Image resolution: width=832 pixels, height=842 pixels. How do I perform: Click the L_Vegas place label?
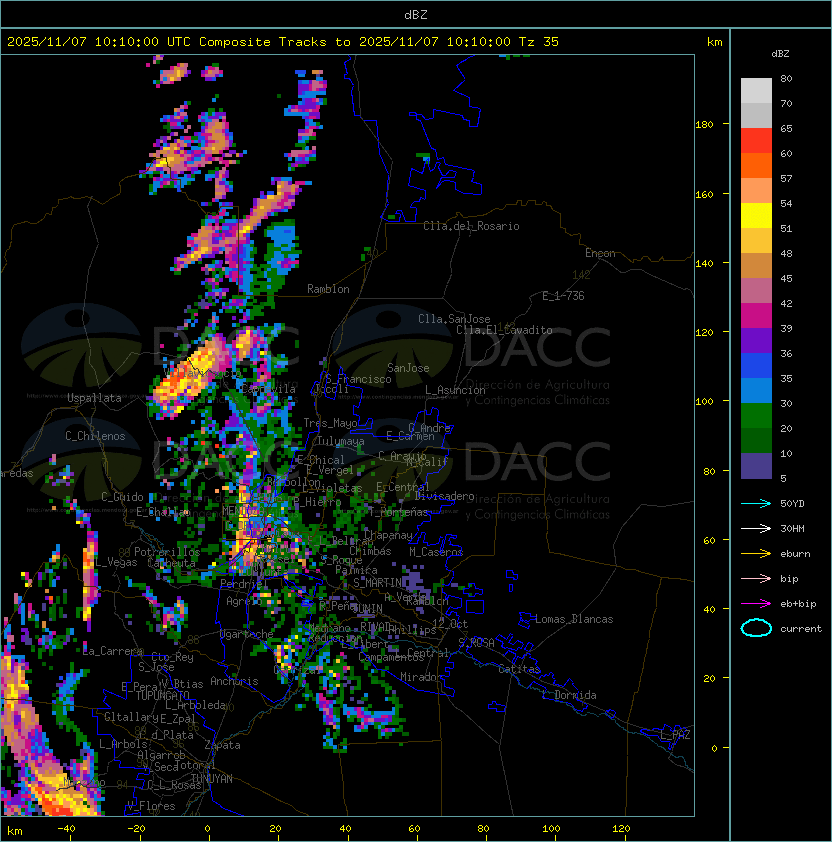[x=116, y=562]
